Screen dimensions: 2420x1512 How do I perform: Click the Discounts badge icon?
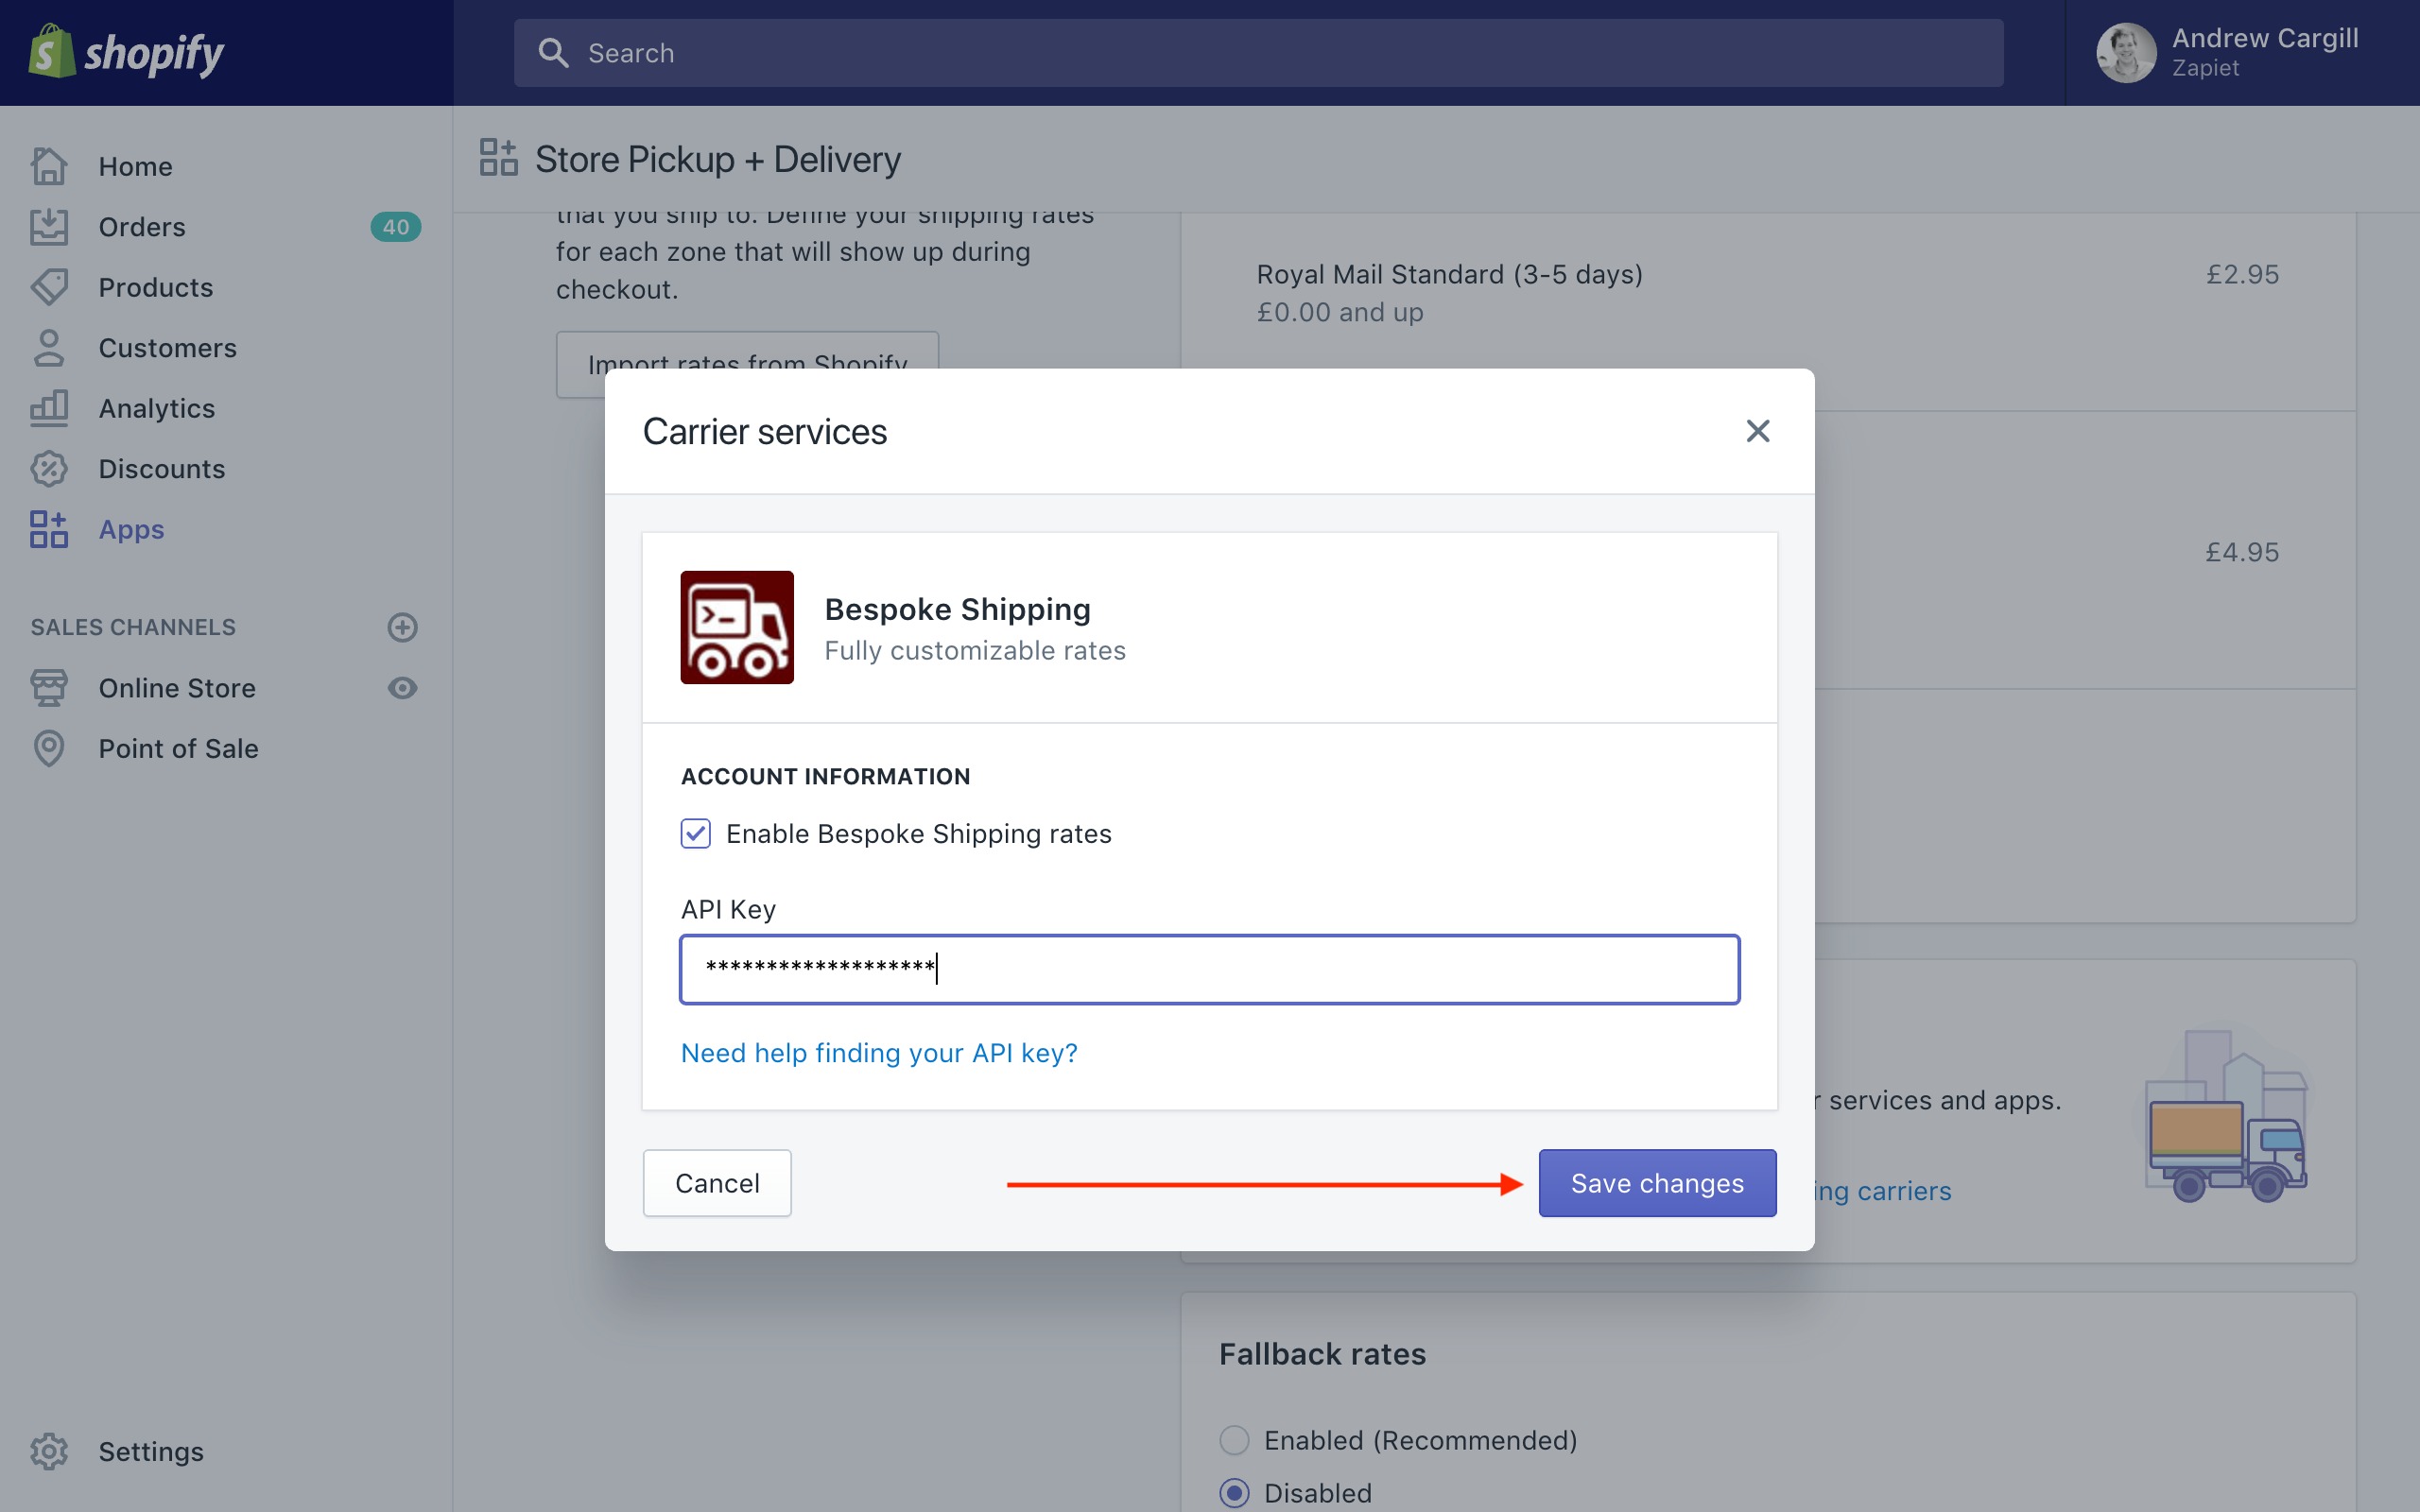(49, 469)
